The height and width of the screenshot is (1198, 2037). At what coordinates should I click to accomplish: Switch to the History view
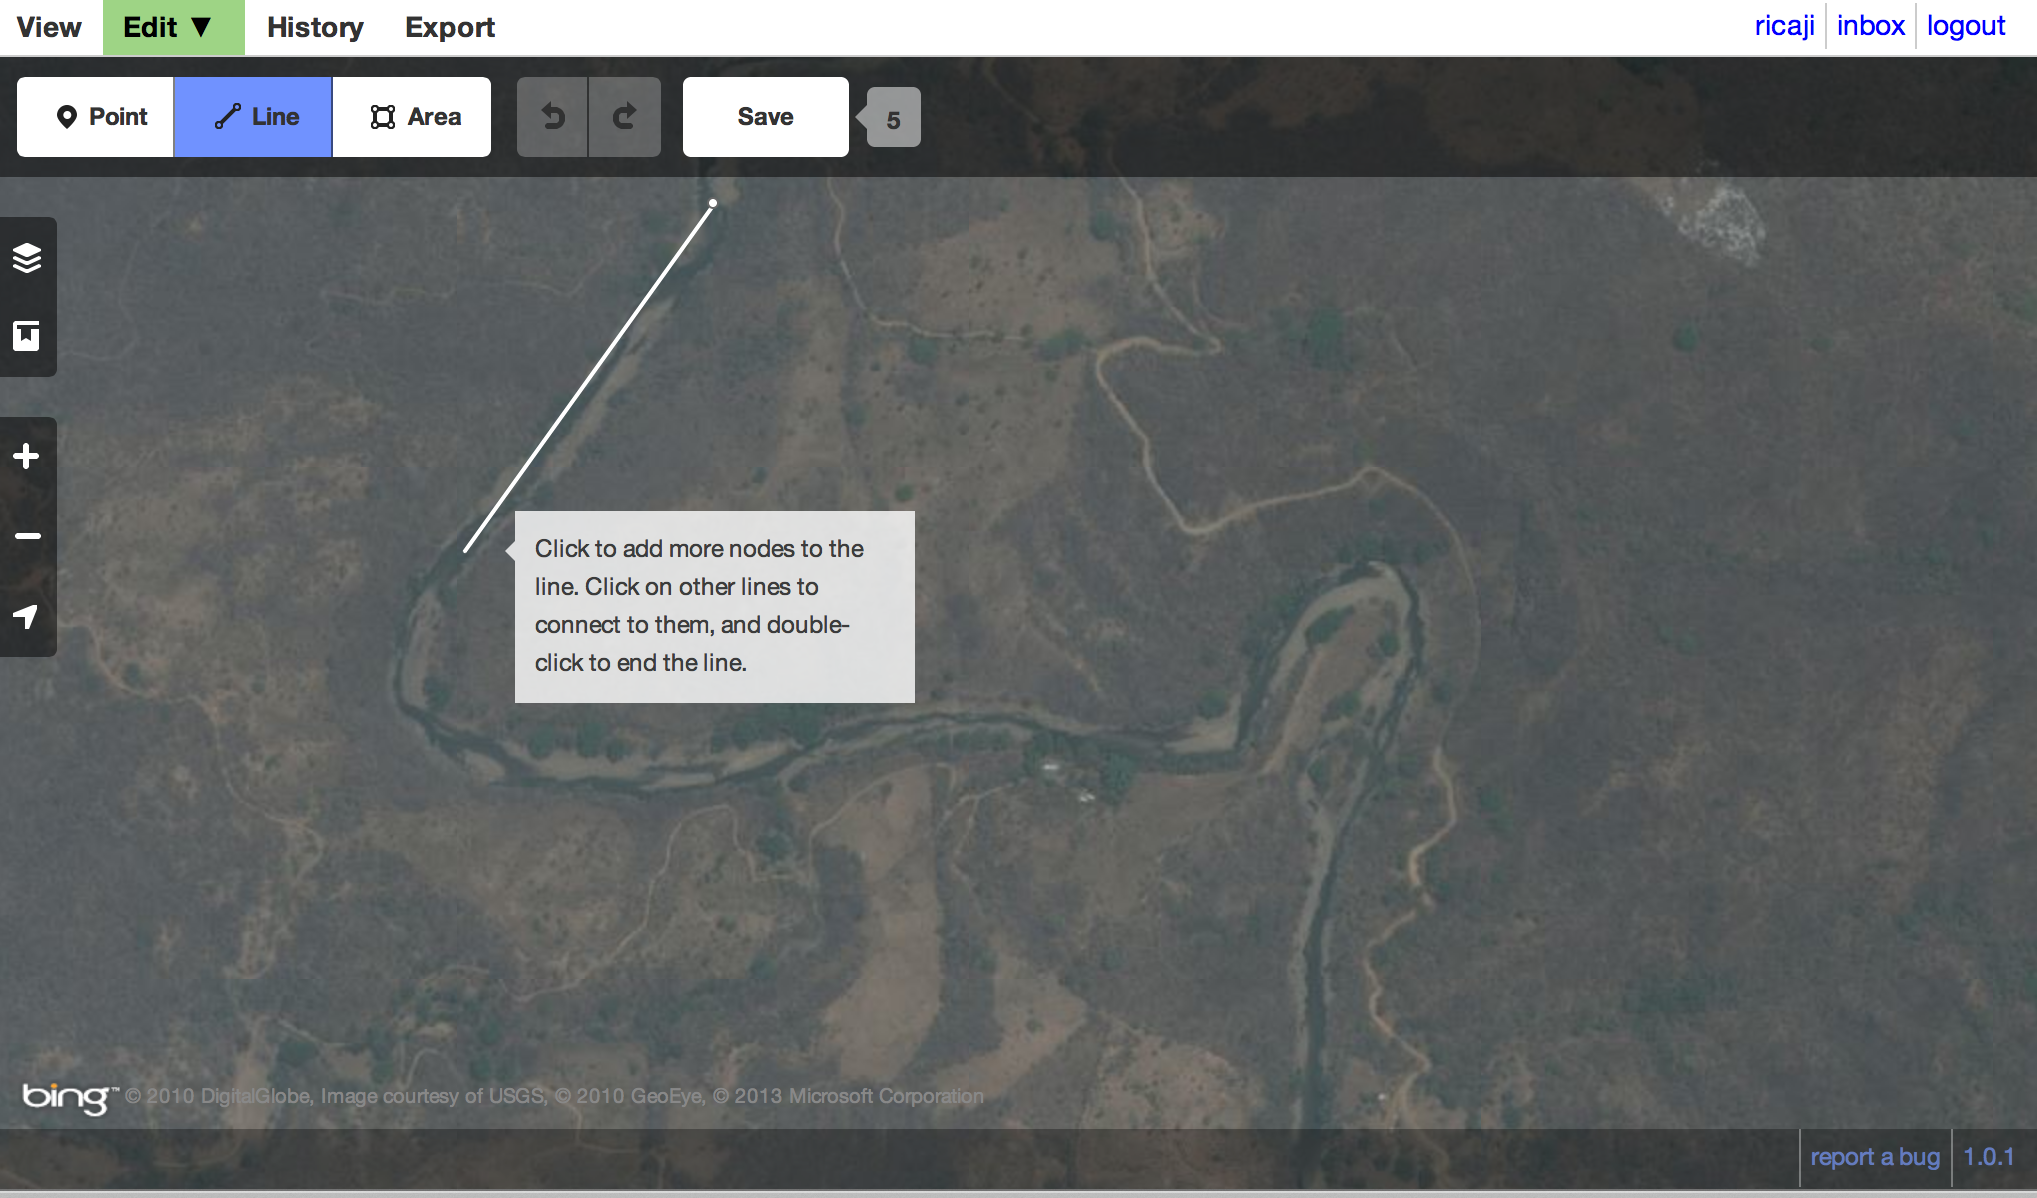tap(315, 27)
